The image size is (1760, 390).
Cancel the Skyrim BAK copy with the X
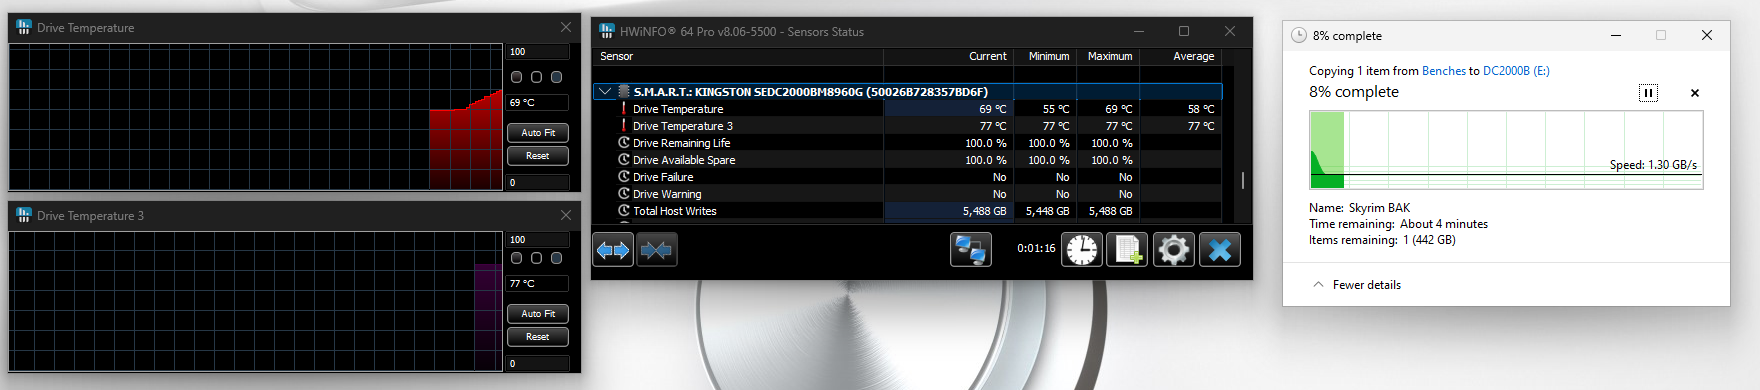[1694, 93]
